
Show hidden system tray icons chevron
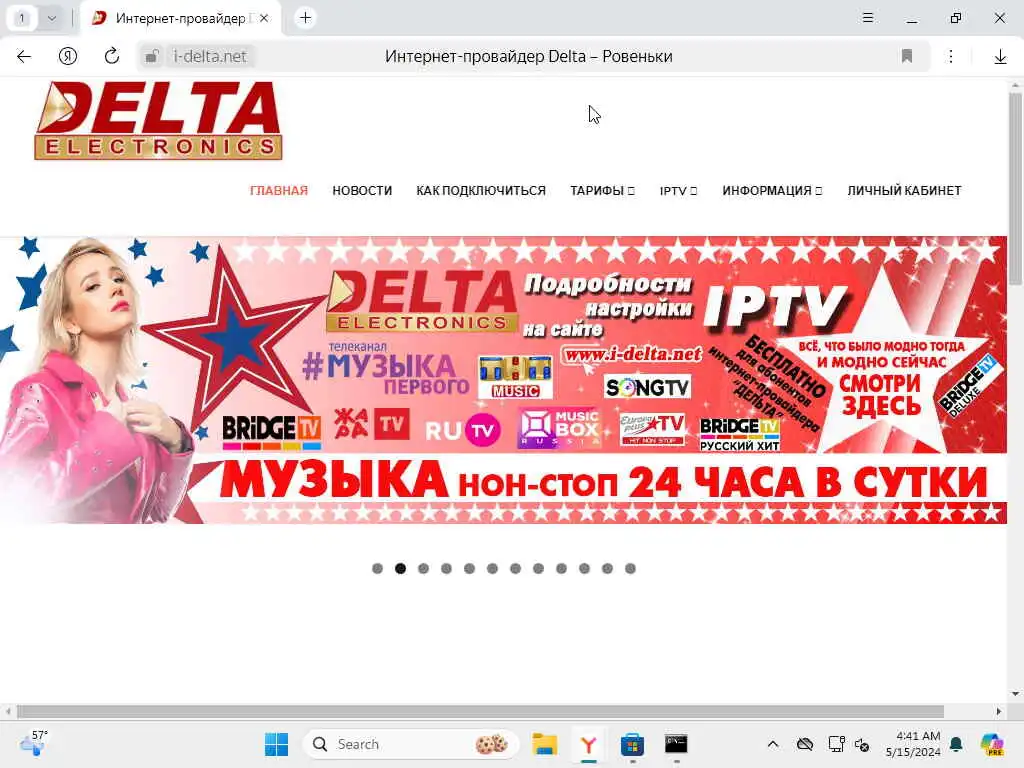pos(773,744)
